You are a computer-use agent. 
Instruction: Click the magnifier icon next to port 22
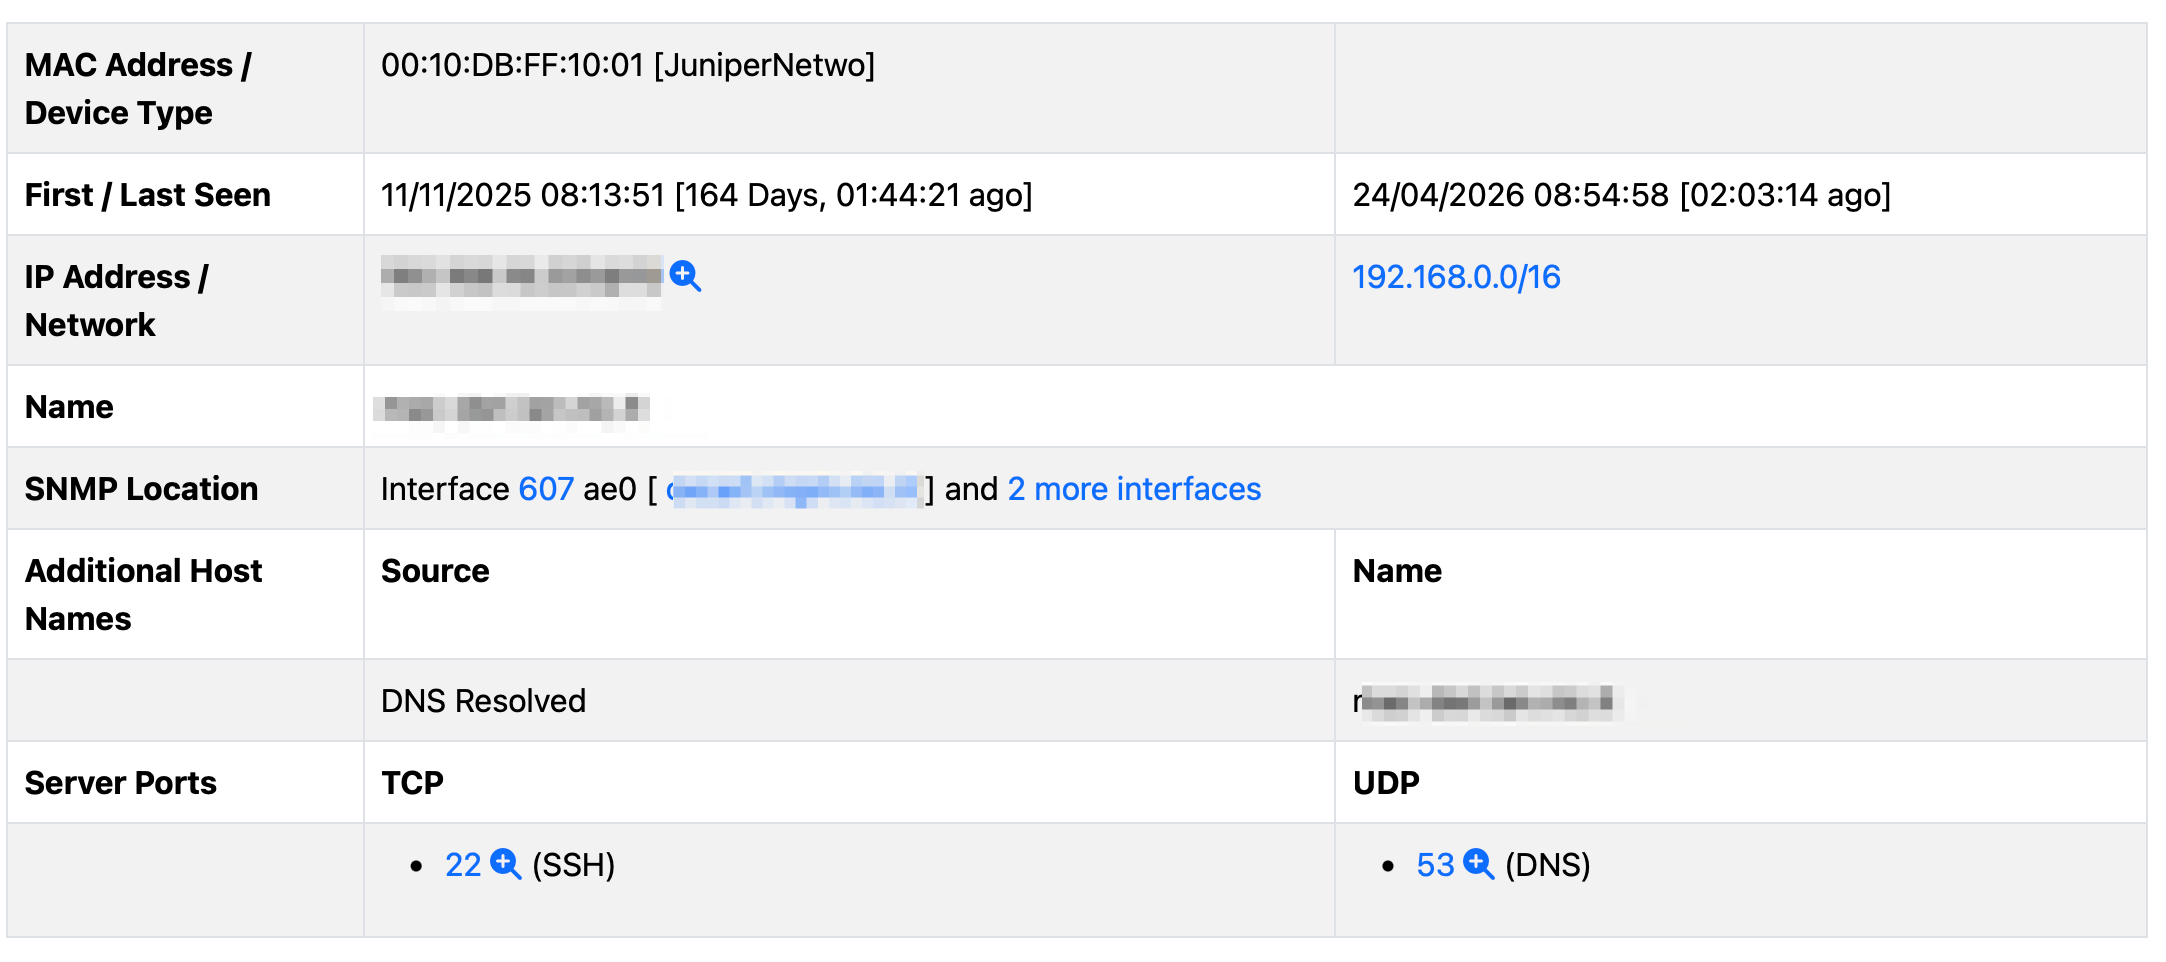click(x=506, y=864)
